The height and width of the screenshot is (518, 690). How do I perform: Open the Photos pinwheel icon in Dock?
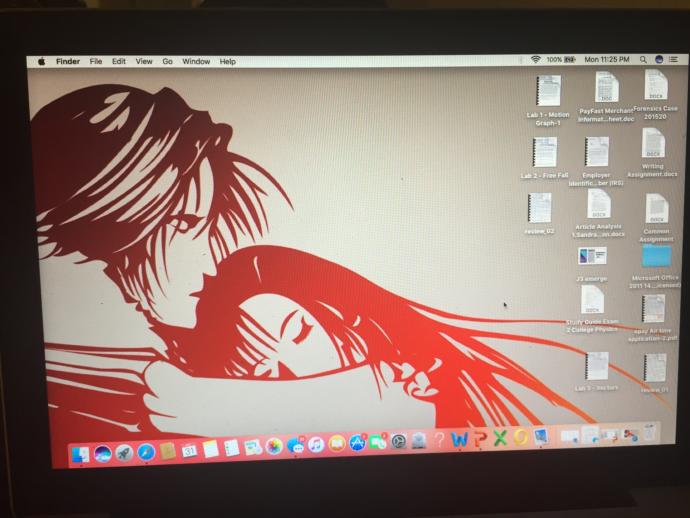[x=274, y=447]
